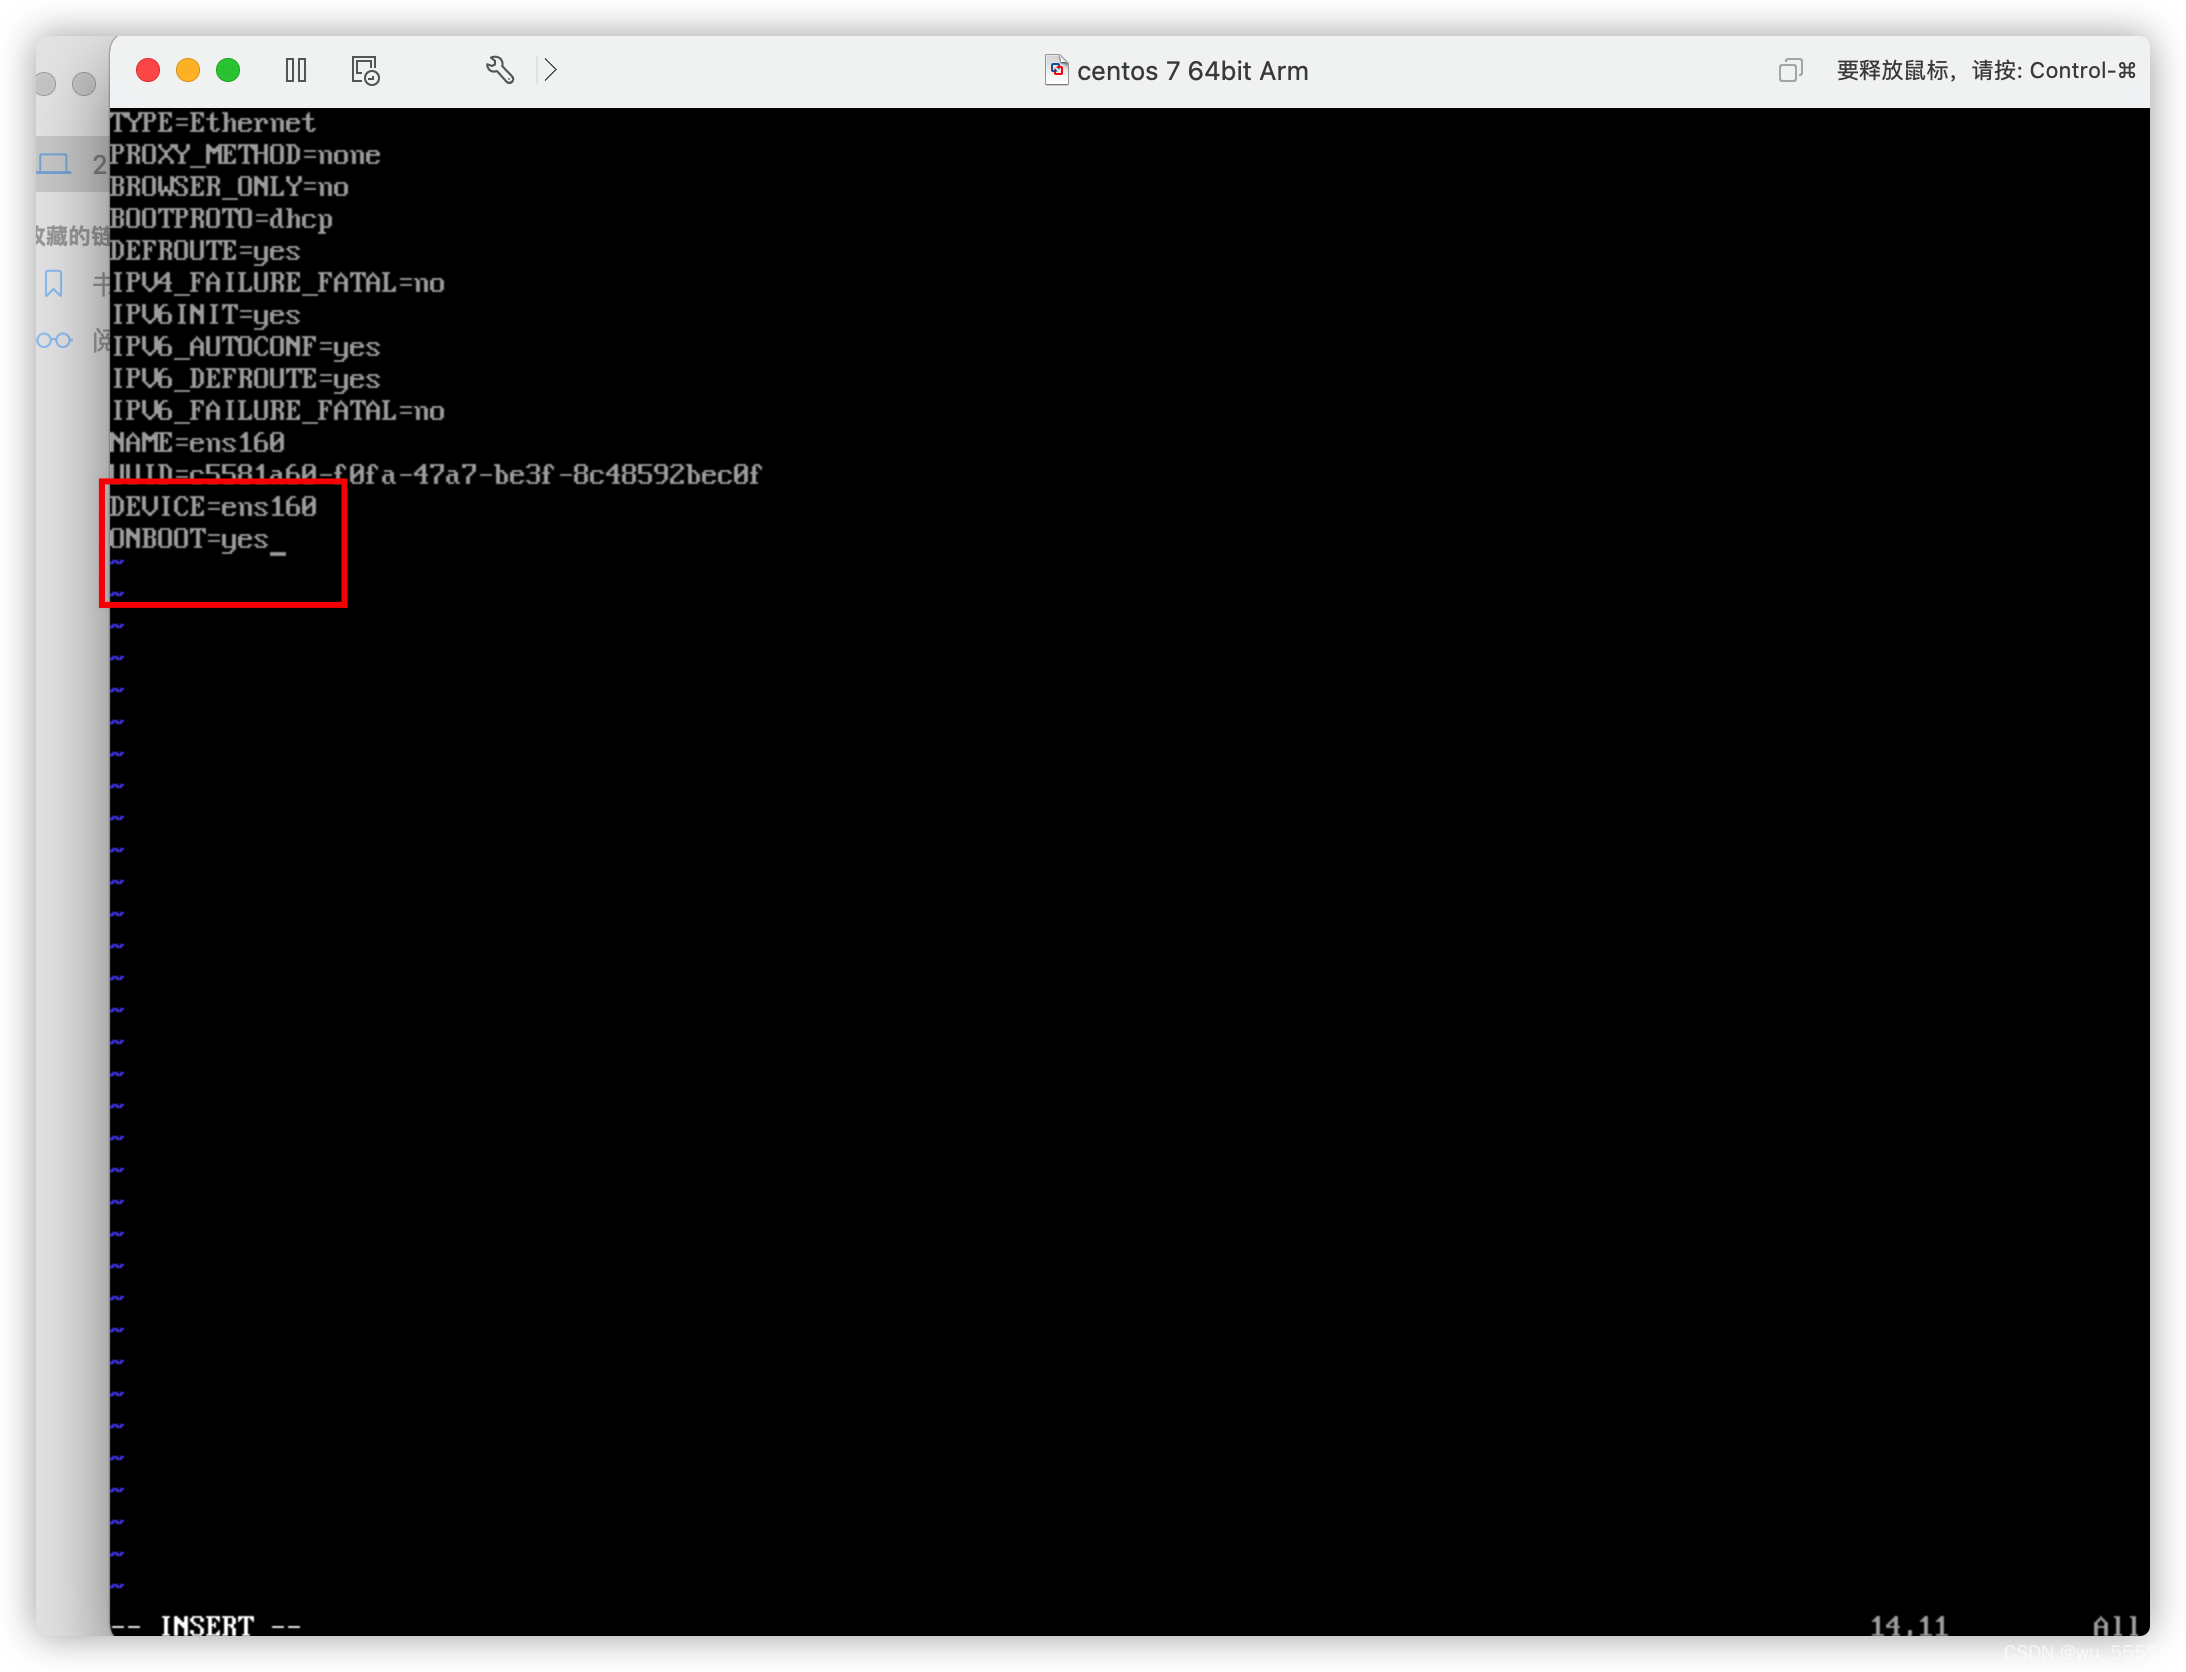Minimize the VM window with yellow button
The height and width of the screenshot is (1672, 2186).
(x=188, y=70)
